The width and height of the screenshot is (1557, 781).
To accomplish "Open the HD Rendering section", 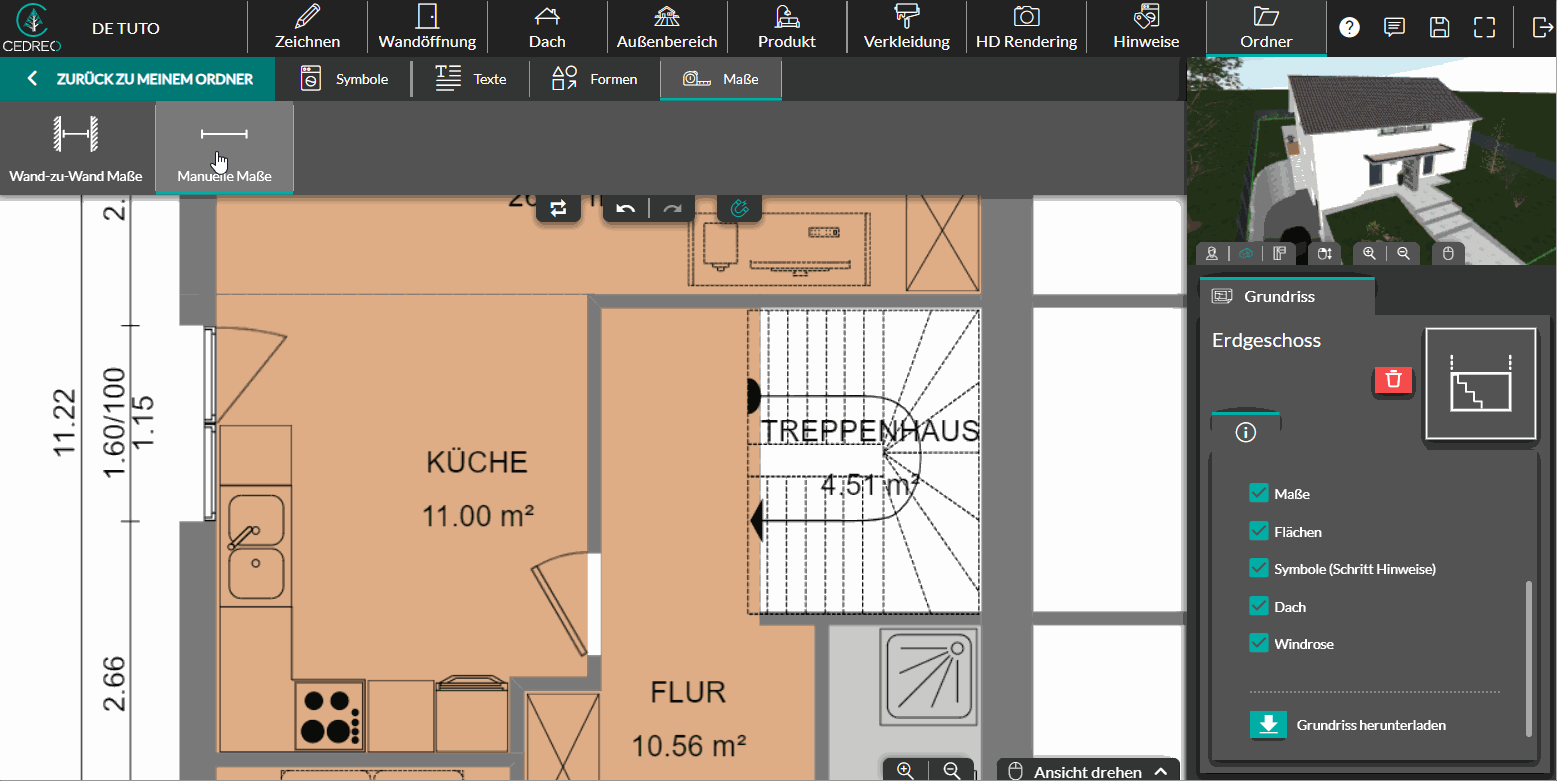I will click(x=1026, y=28).
